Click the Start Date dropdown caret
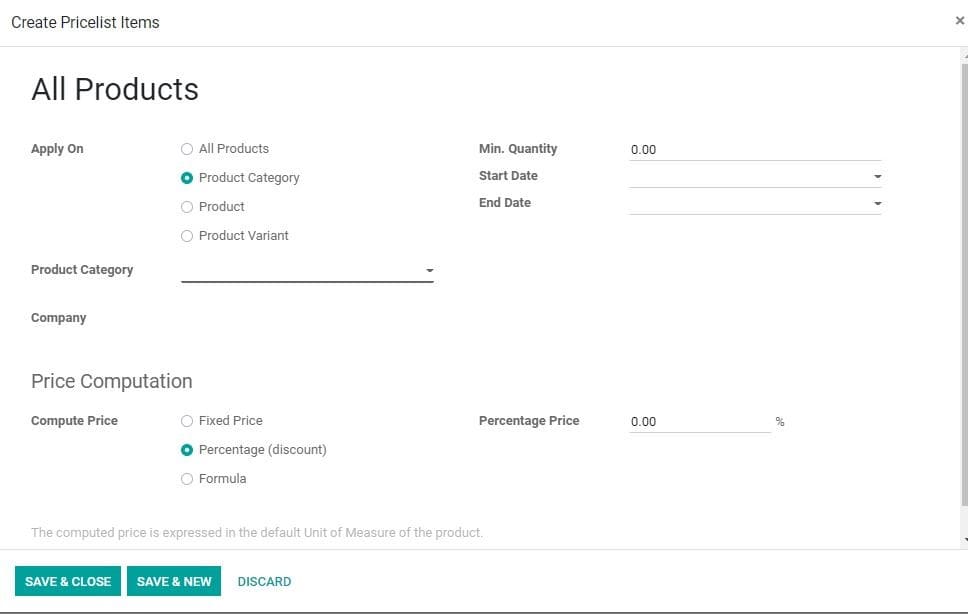Screen dimensions: 968x614 [x=877, y=177]
